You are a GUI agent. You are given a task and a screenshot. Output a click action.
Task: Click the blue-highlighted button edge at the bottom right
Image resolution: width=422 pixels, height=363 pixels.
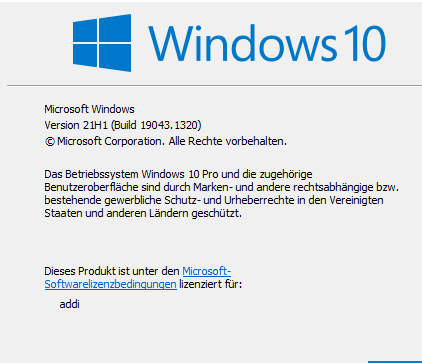coord(395,362)
